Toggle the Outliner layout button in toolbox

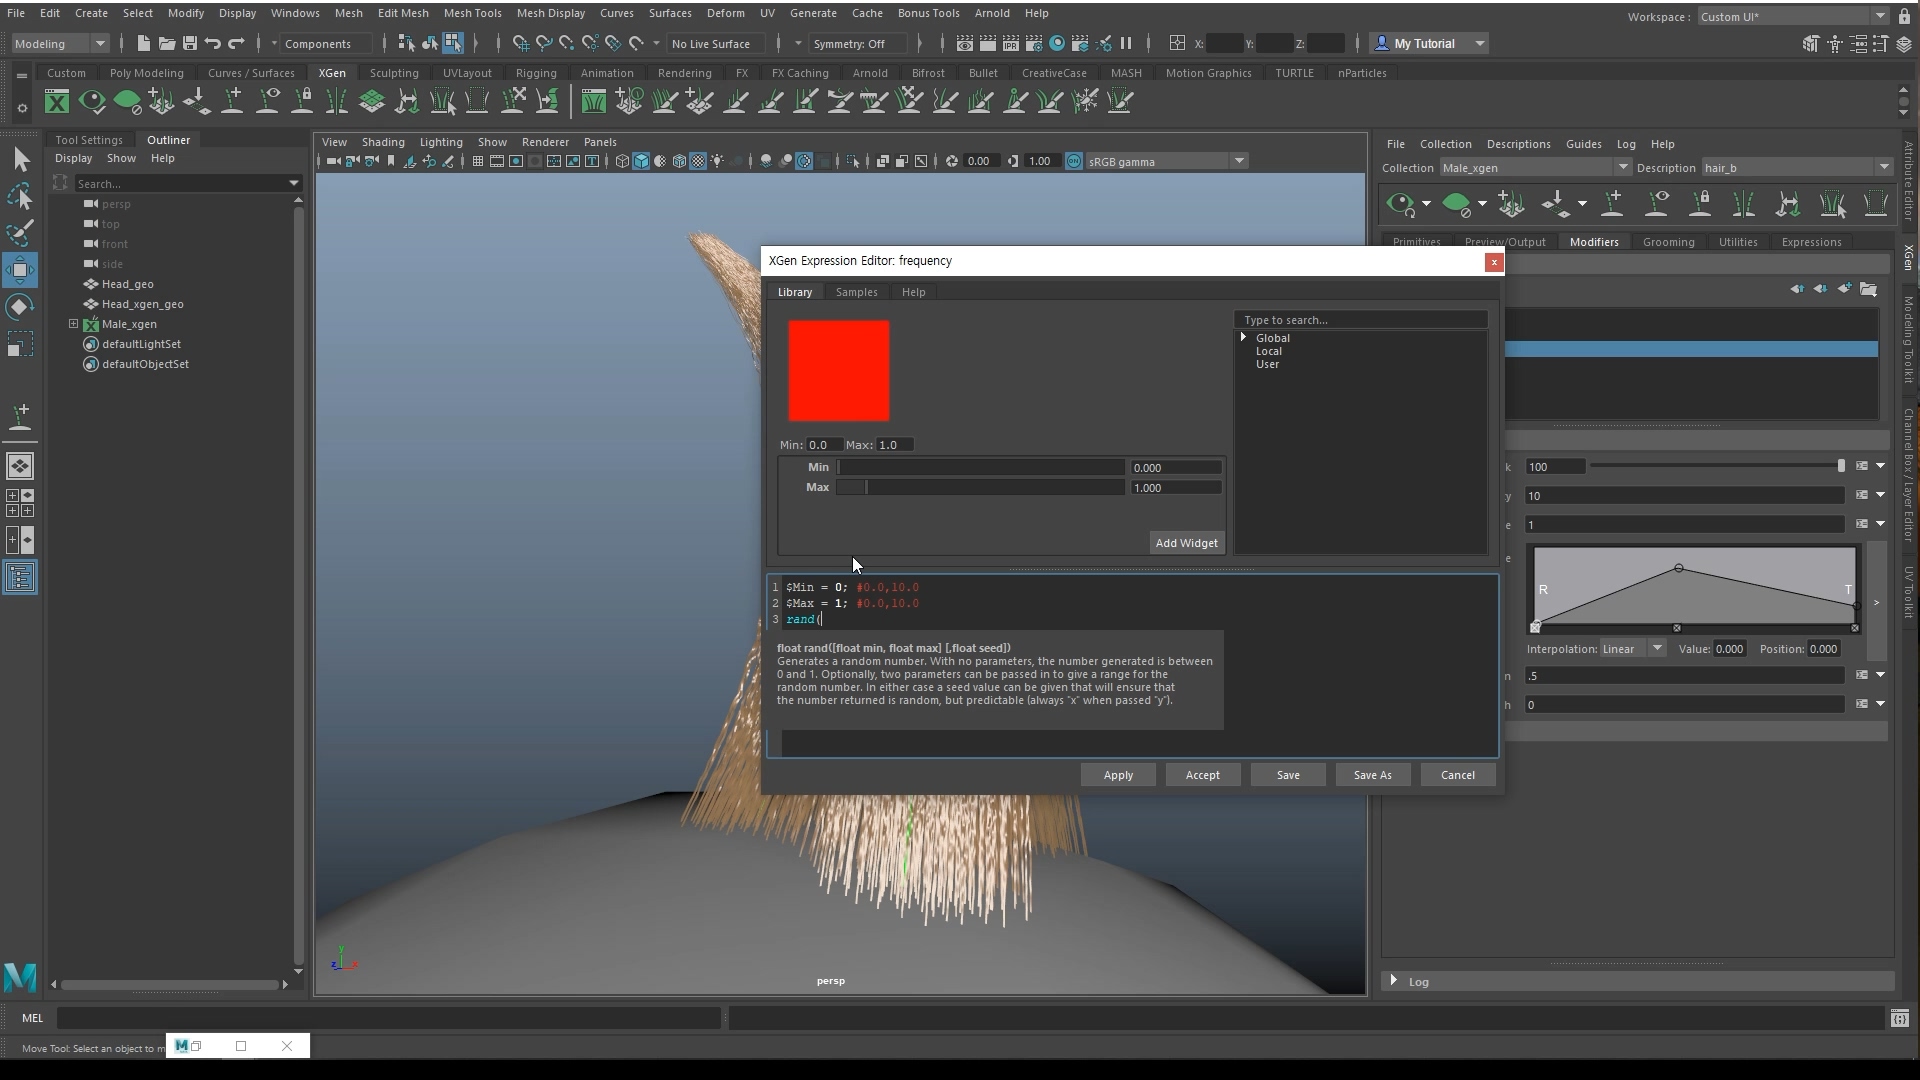point(20,577)
